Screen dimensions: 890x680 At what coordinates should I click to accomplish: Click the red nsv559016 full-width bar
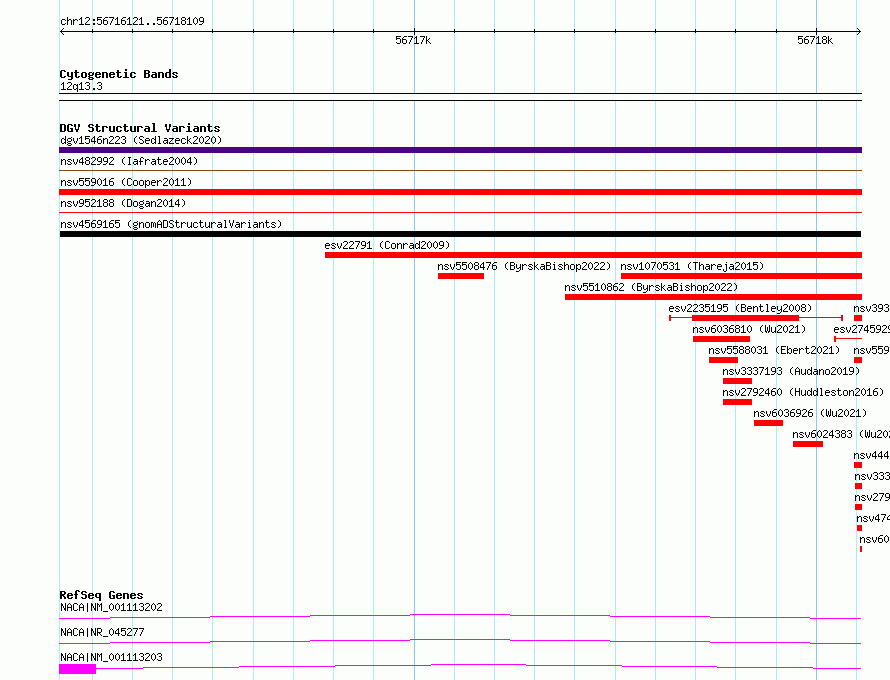point(460,192)
